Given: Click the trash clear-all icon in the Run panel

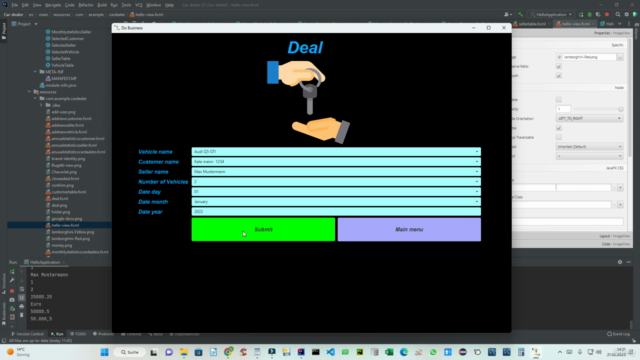Looking at the screenshot, I should pos(22,315).
